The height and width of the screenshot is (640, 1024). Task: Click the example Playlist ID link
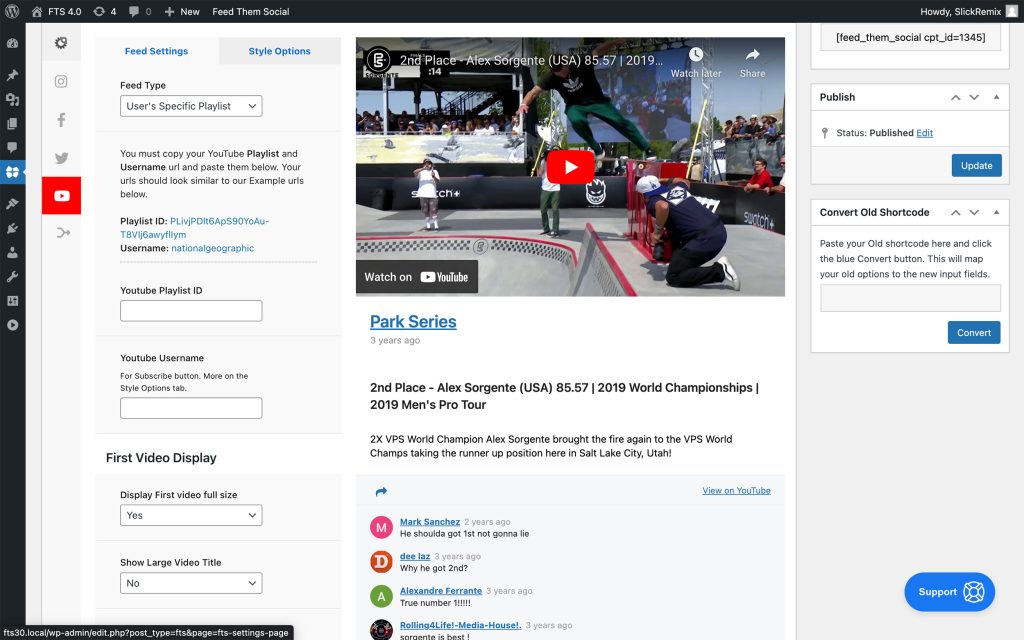click(x=195, y=228)
